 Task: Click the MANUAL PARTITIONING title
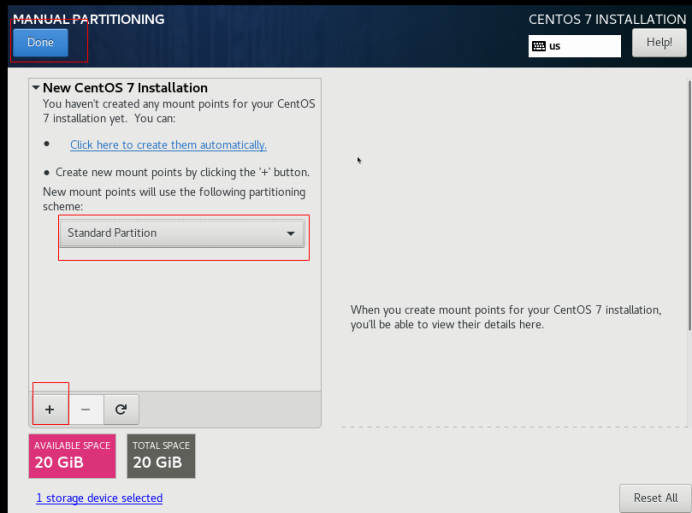[x=88, y=19]
